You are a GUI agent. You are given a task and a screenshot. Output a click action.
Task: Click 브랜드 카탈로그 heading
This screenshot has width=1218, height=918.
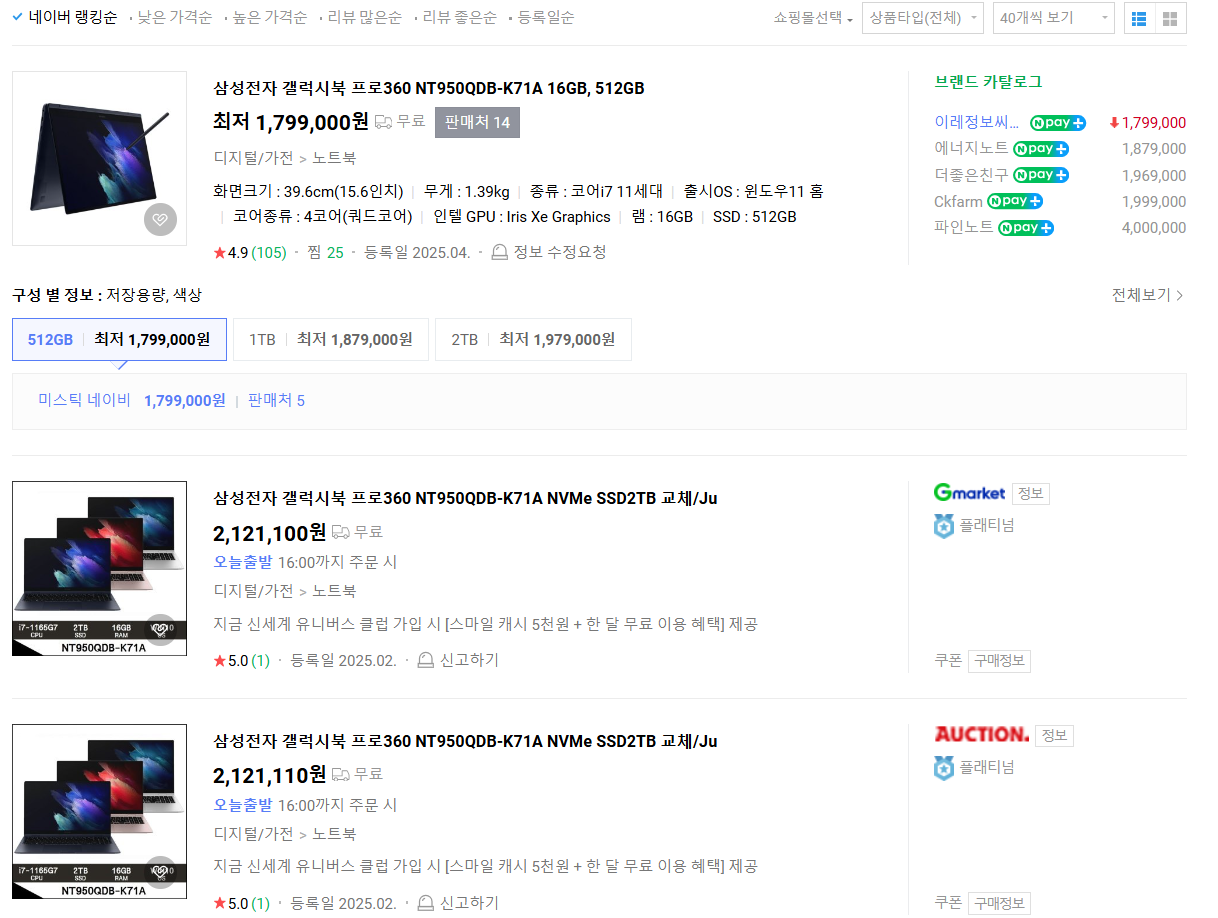[x=988, y=82]
